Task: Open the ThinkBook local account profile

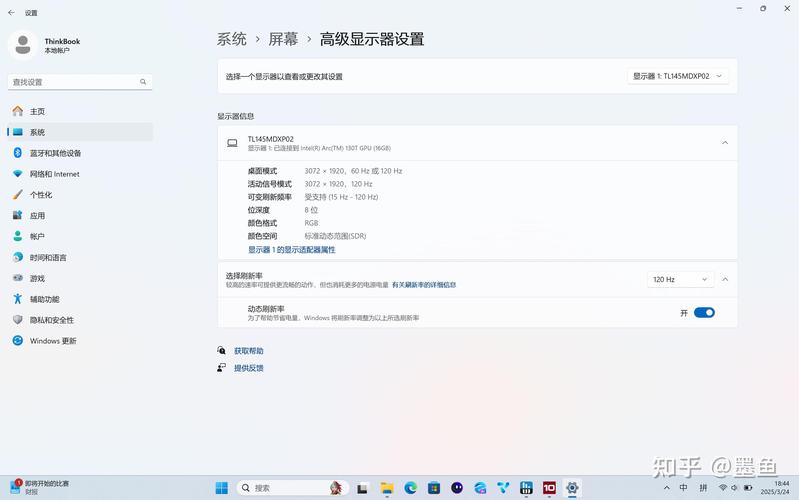Action: tap(45, 45)
